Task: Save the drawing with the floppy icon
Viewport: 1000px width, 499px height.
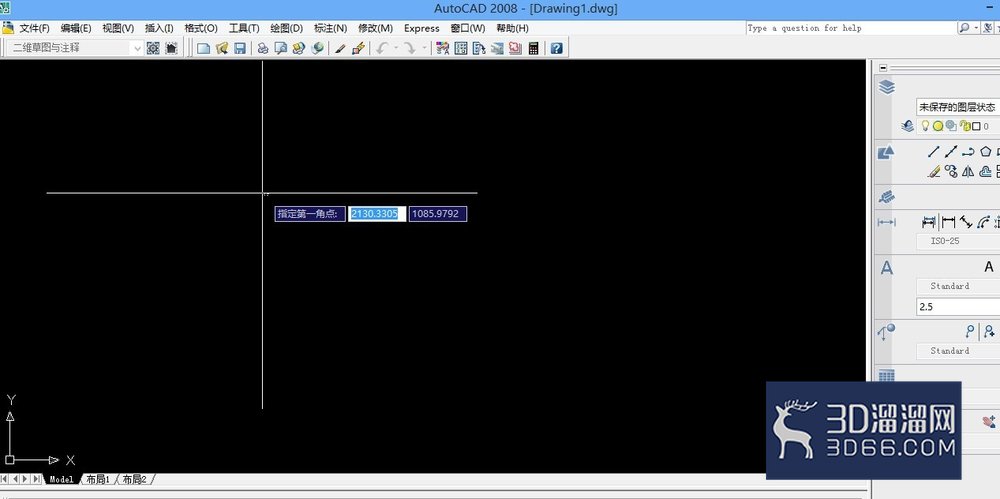Action: coord(240,48)
